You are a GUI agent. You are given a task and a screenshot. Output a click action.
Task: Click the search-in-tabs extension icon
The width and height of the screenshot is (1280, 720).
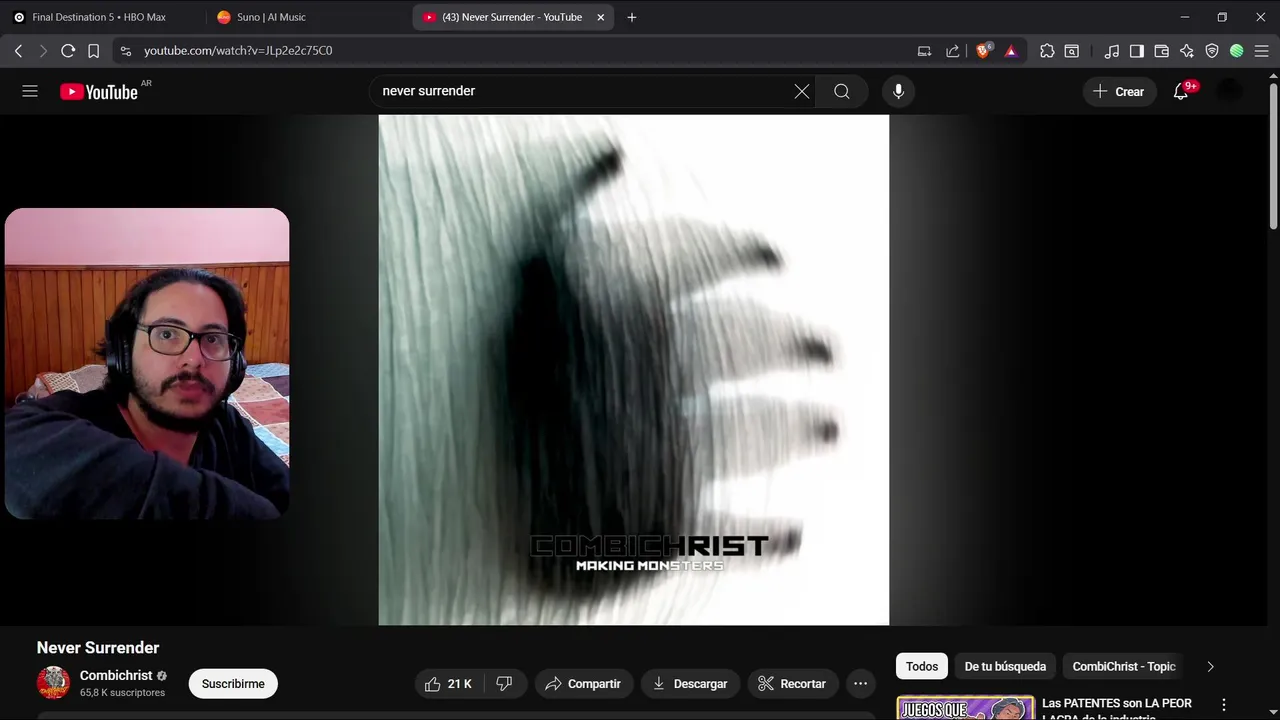tap(1072, 50)
